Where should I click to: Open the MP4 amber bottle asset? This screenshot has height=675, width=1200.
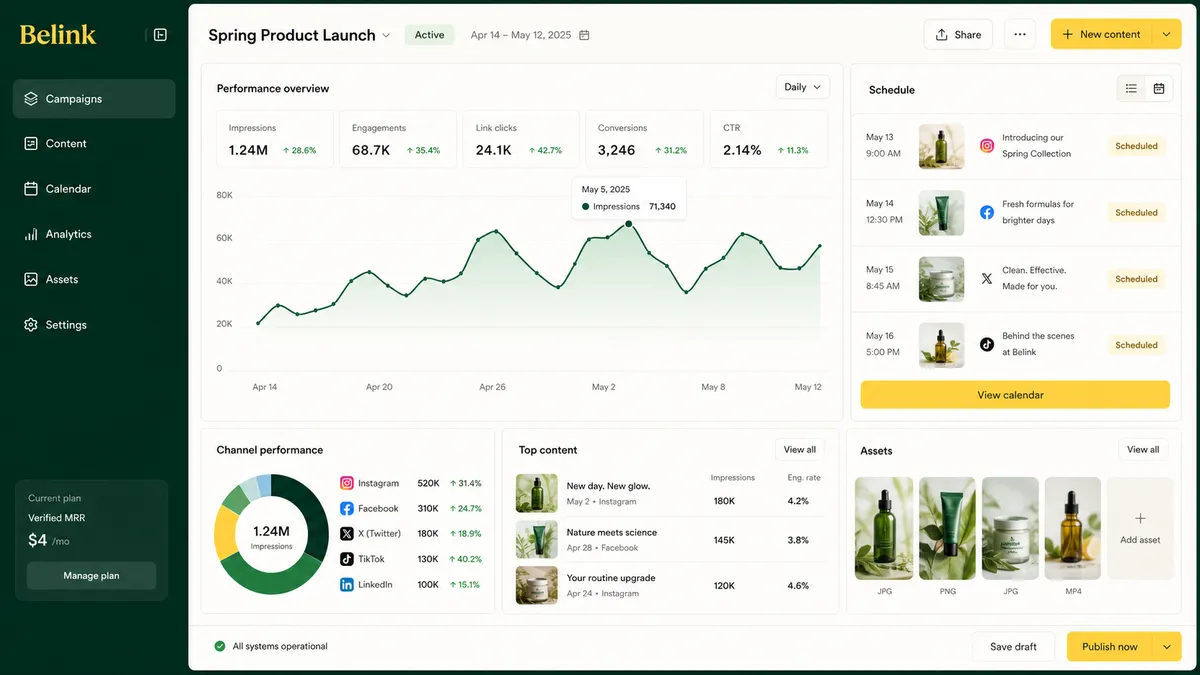click(x=1073, y=528)
